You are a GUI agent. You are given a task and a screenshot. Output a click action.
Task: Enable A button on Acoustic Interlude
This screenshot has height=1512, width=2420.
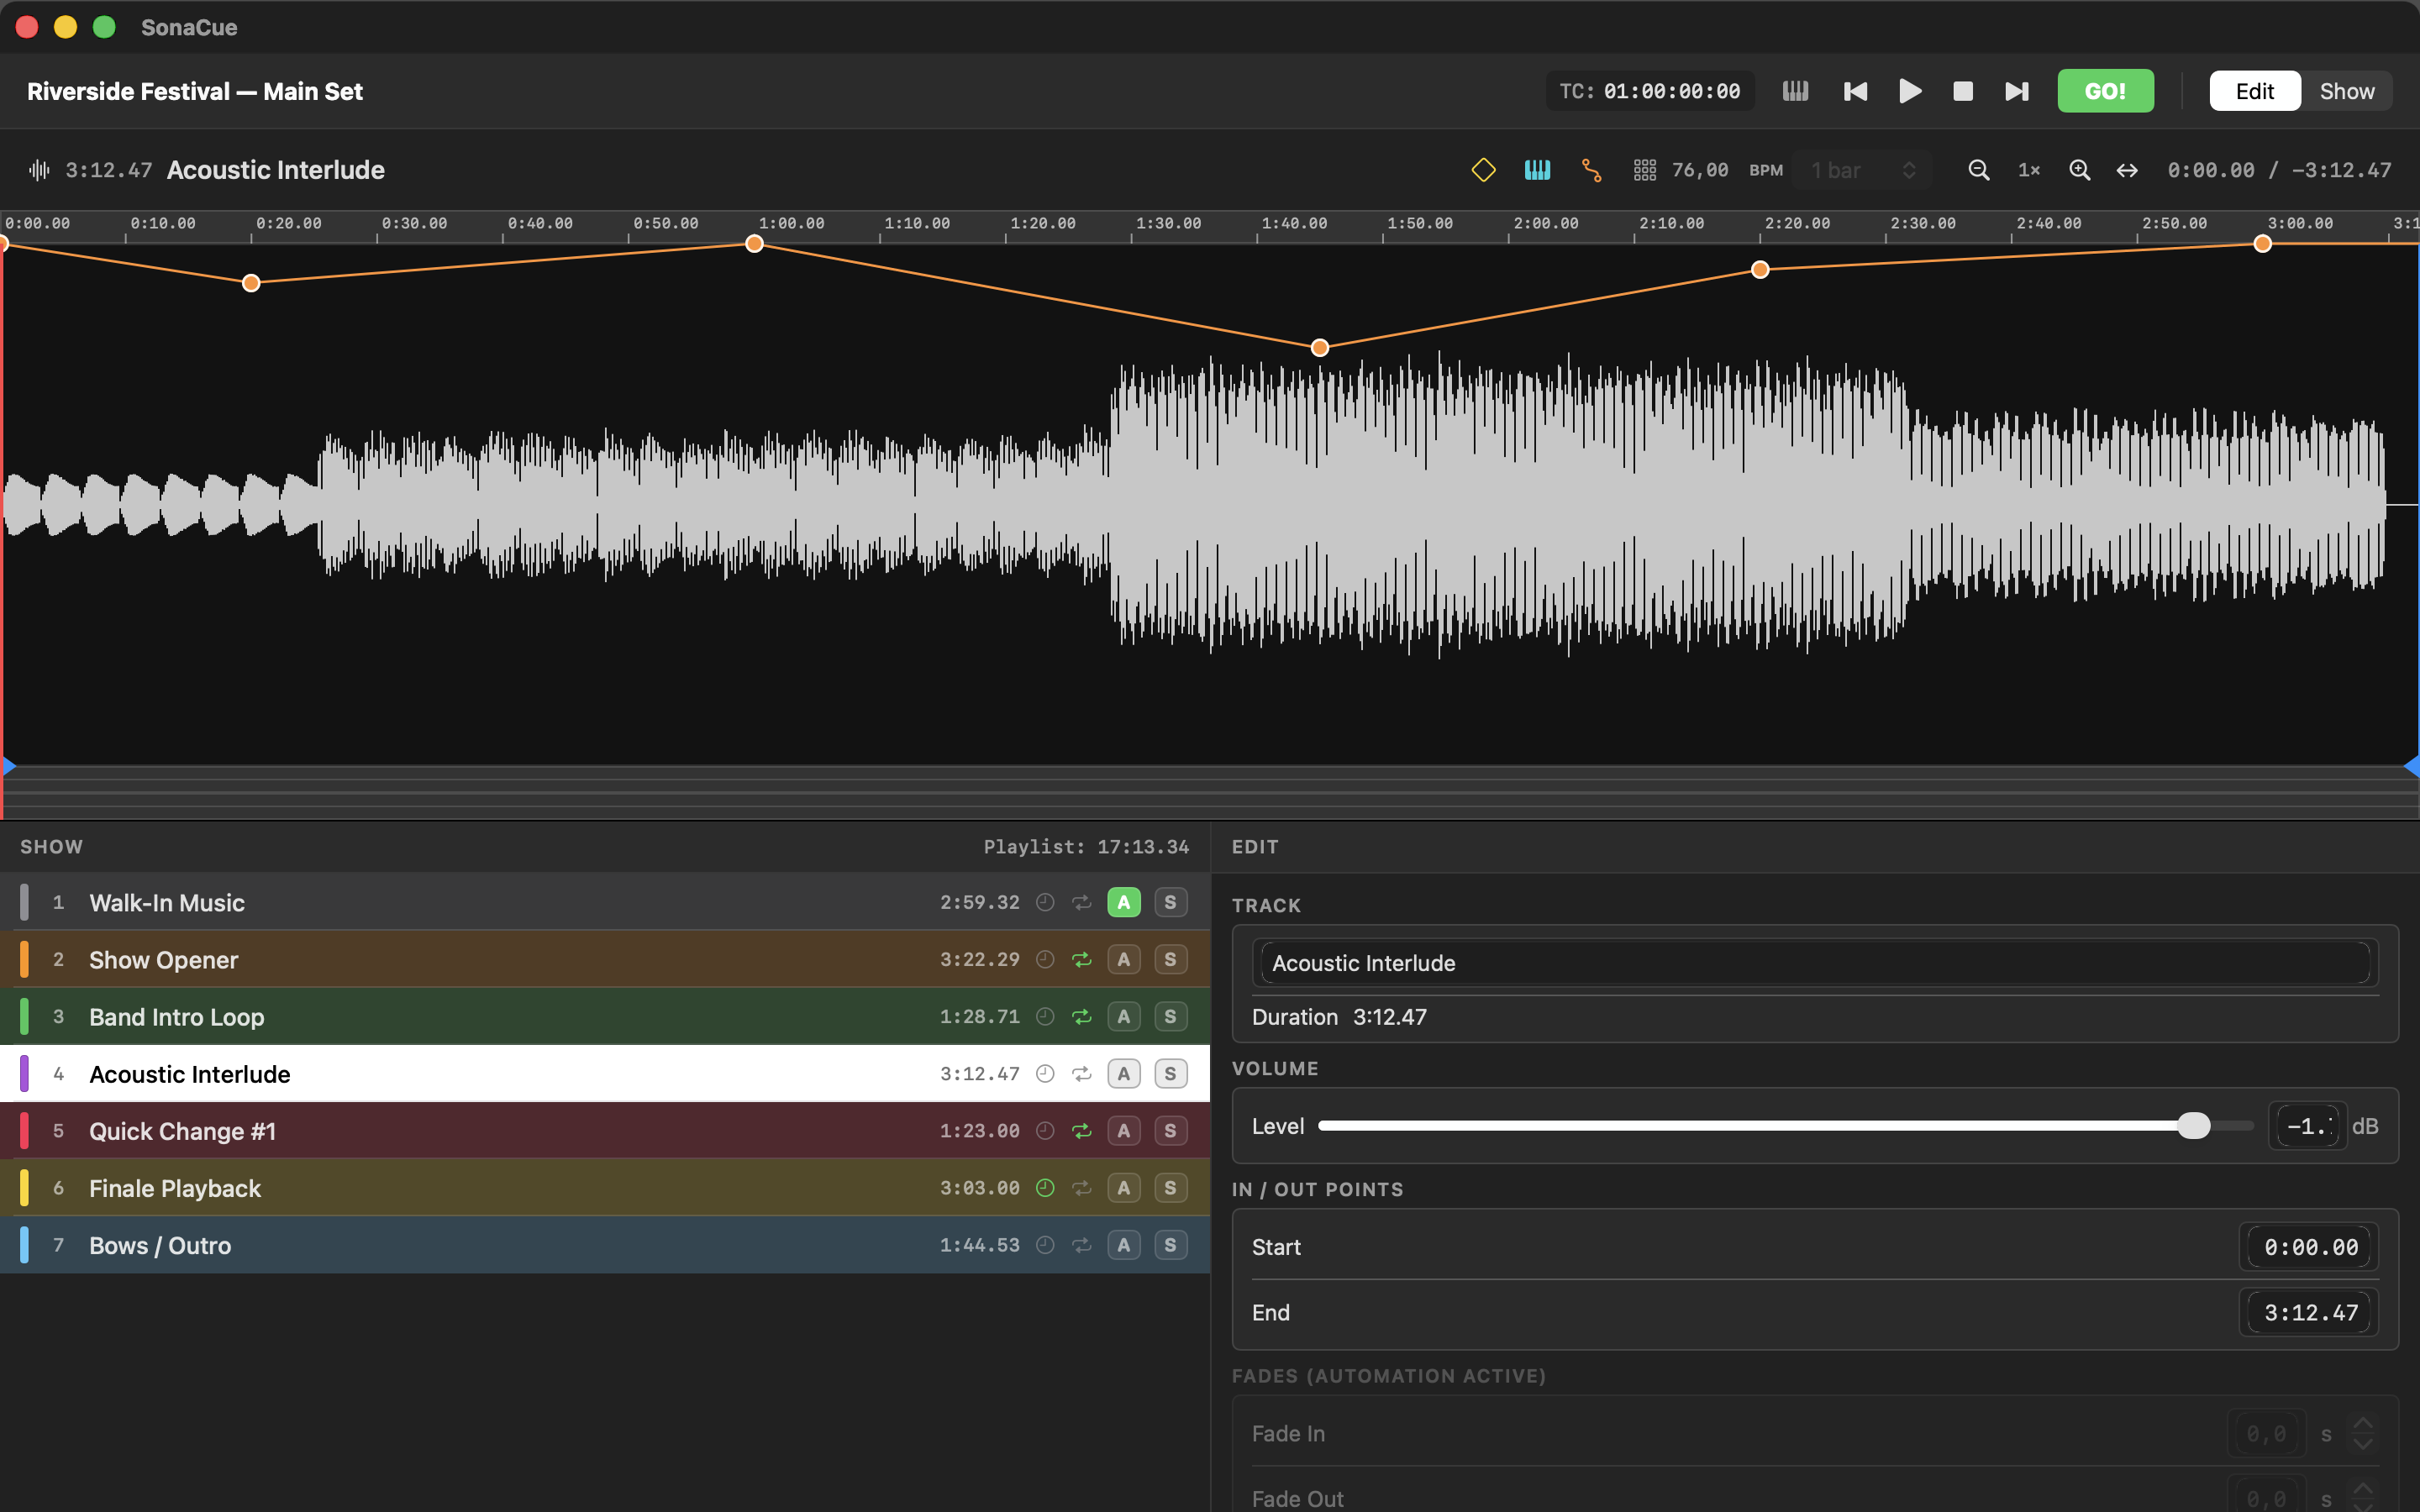point(1124,1073)
